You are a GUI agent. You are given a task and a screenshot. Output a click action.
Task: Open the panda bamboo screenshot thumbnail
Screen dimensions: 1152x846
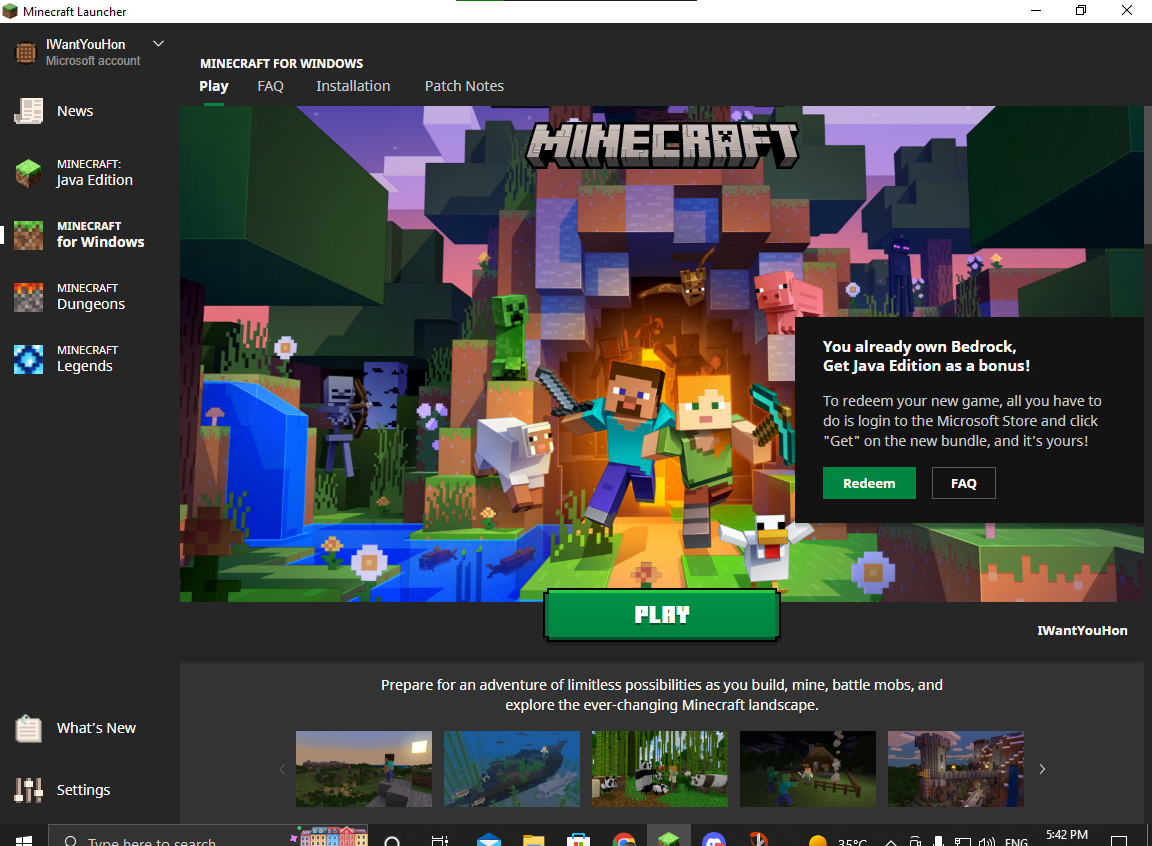click(x=659, y=768)
